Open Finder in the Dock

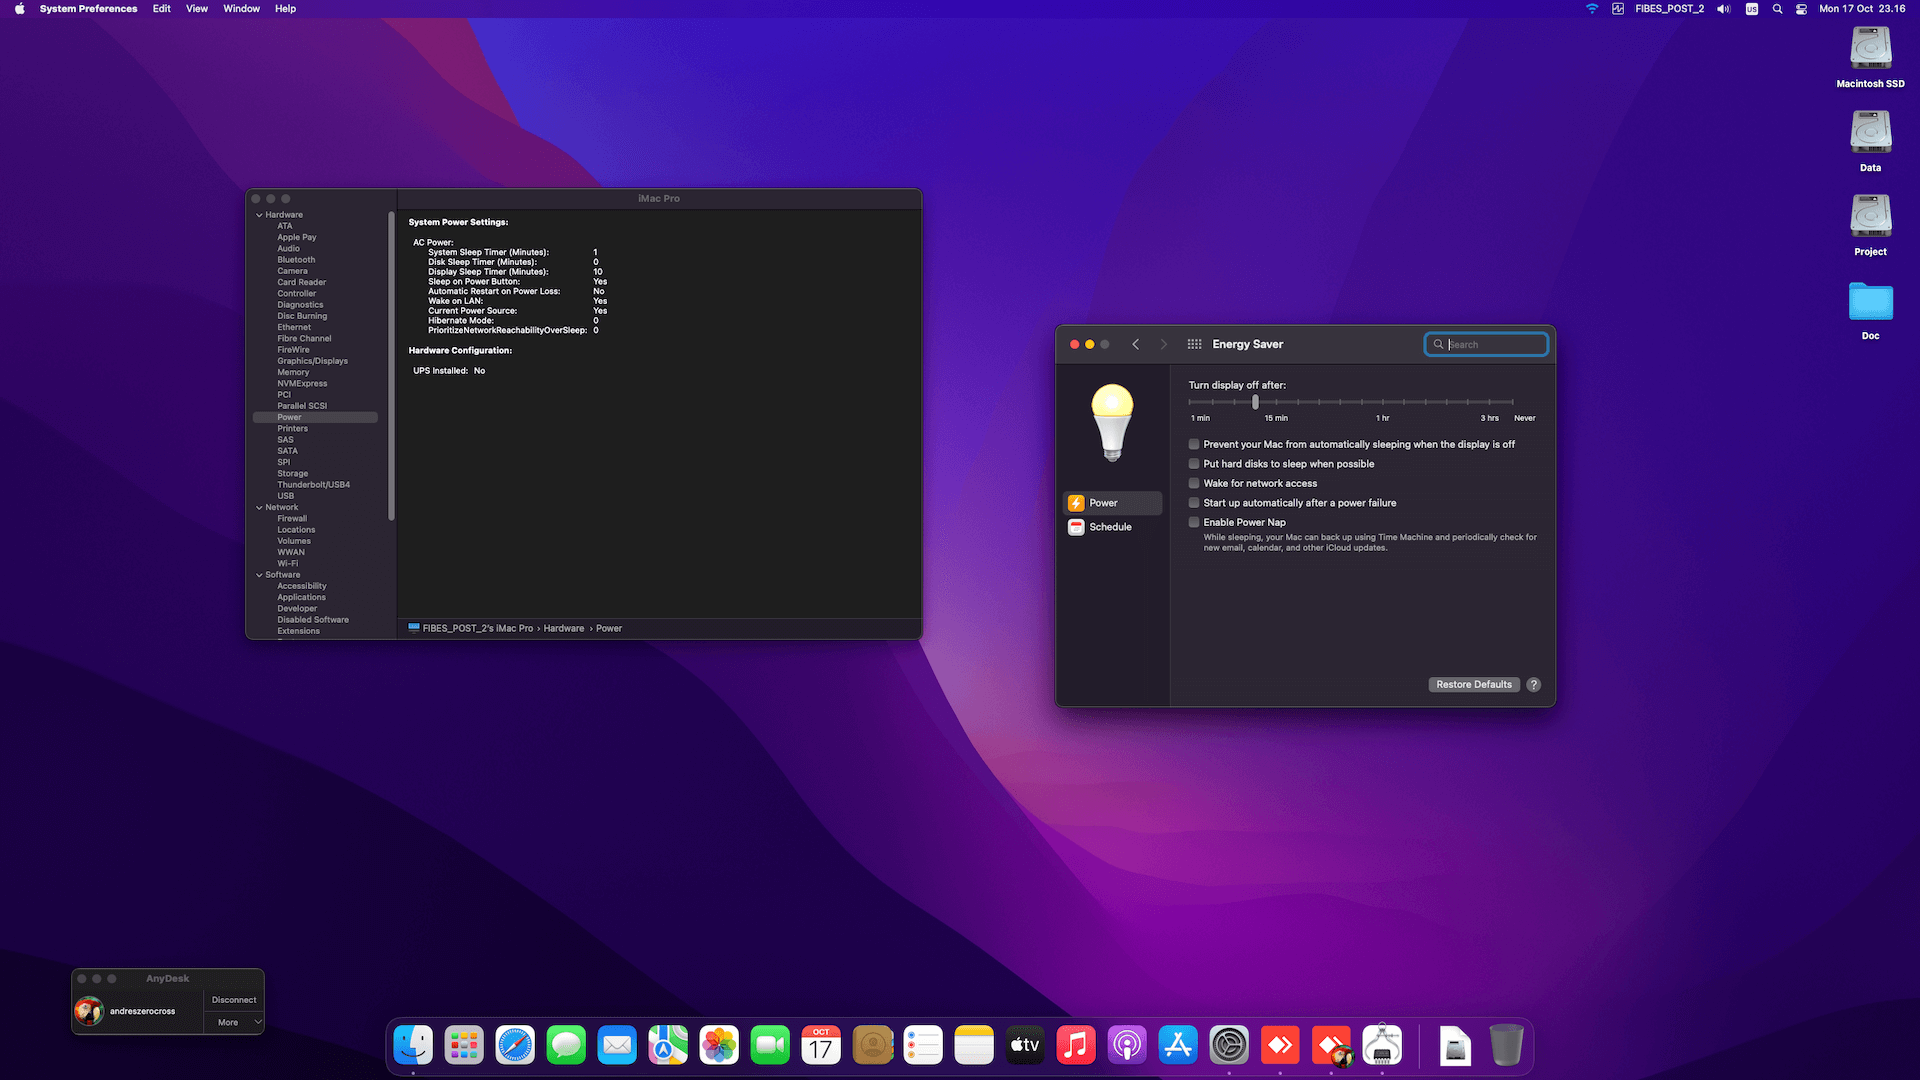(413, 1046)
